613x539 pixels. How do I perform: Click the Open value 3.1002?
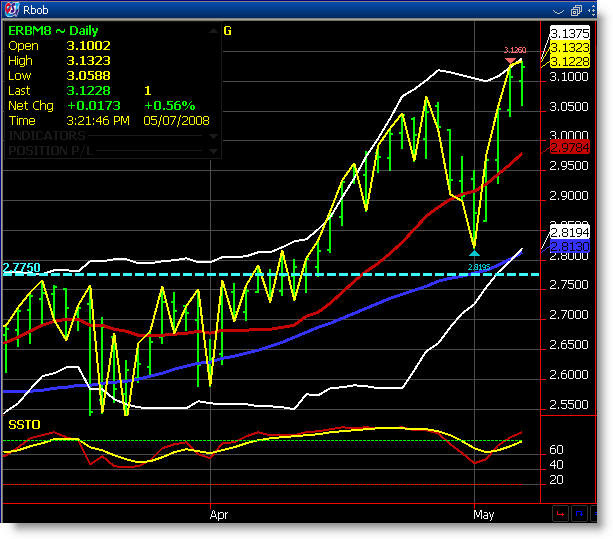pos(88,46)
